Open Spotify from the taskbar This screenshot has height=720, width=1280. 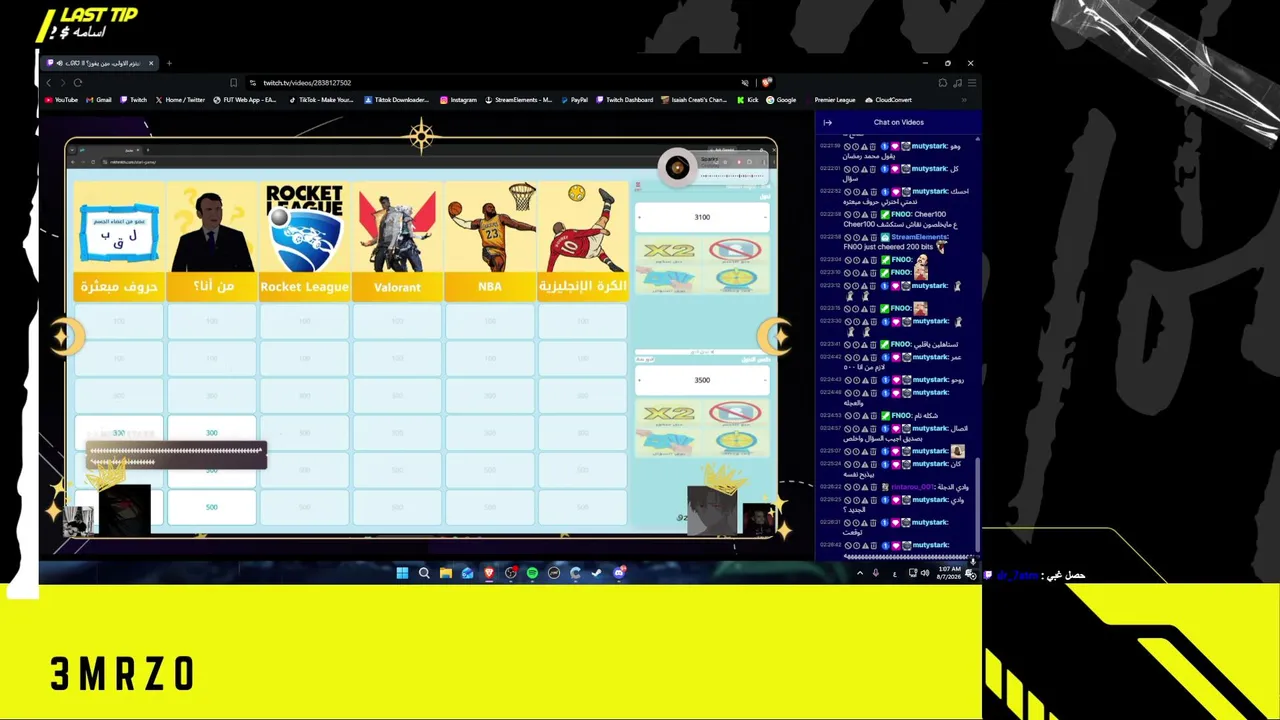click(532, 573)
